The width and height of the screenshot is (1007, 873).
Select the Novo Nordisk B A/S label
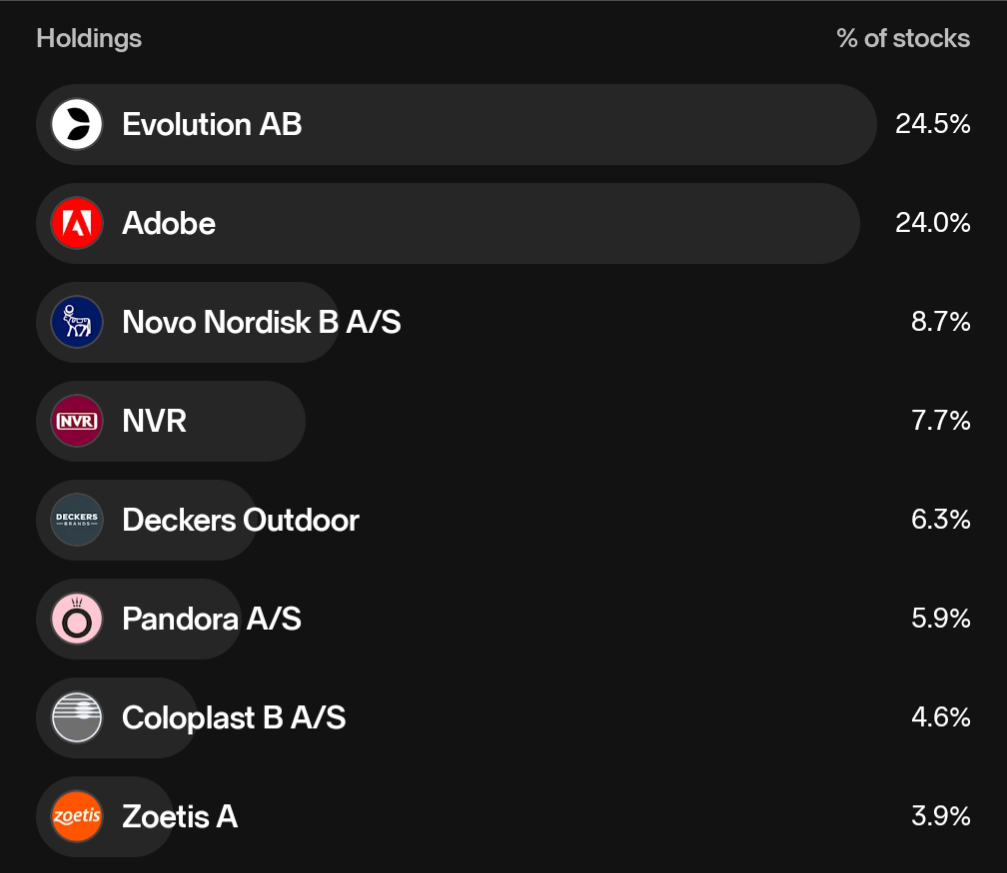point(261,322)
